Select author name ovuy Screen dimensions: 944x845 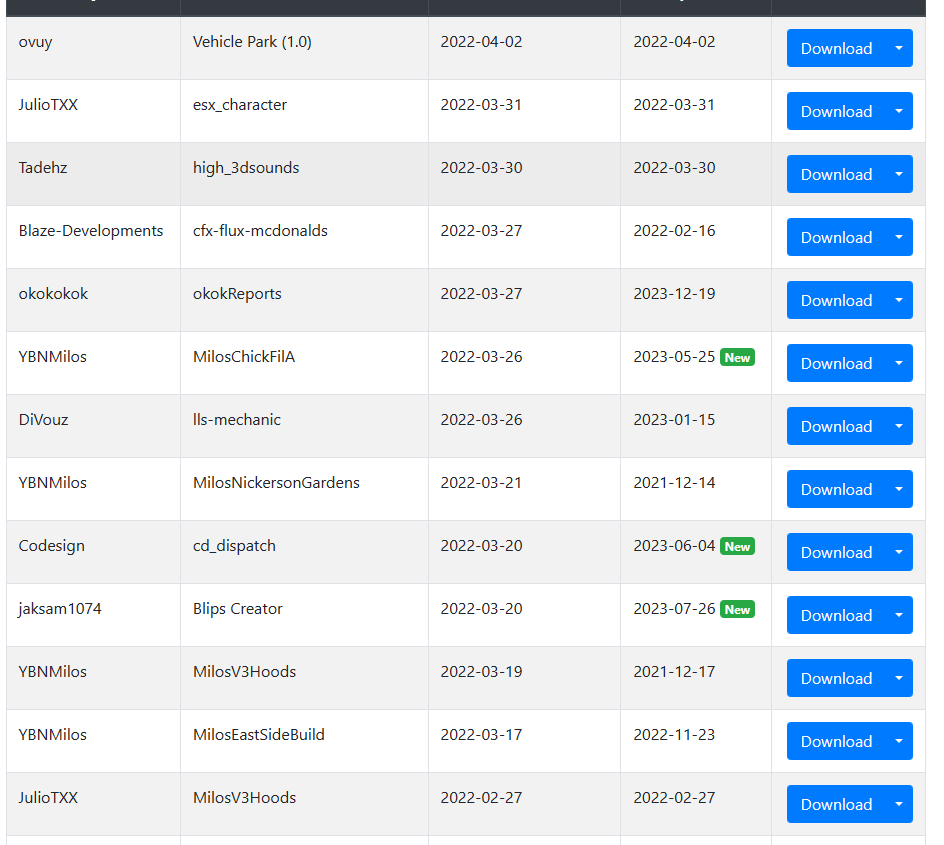36,43
